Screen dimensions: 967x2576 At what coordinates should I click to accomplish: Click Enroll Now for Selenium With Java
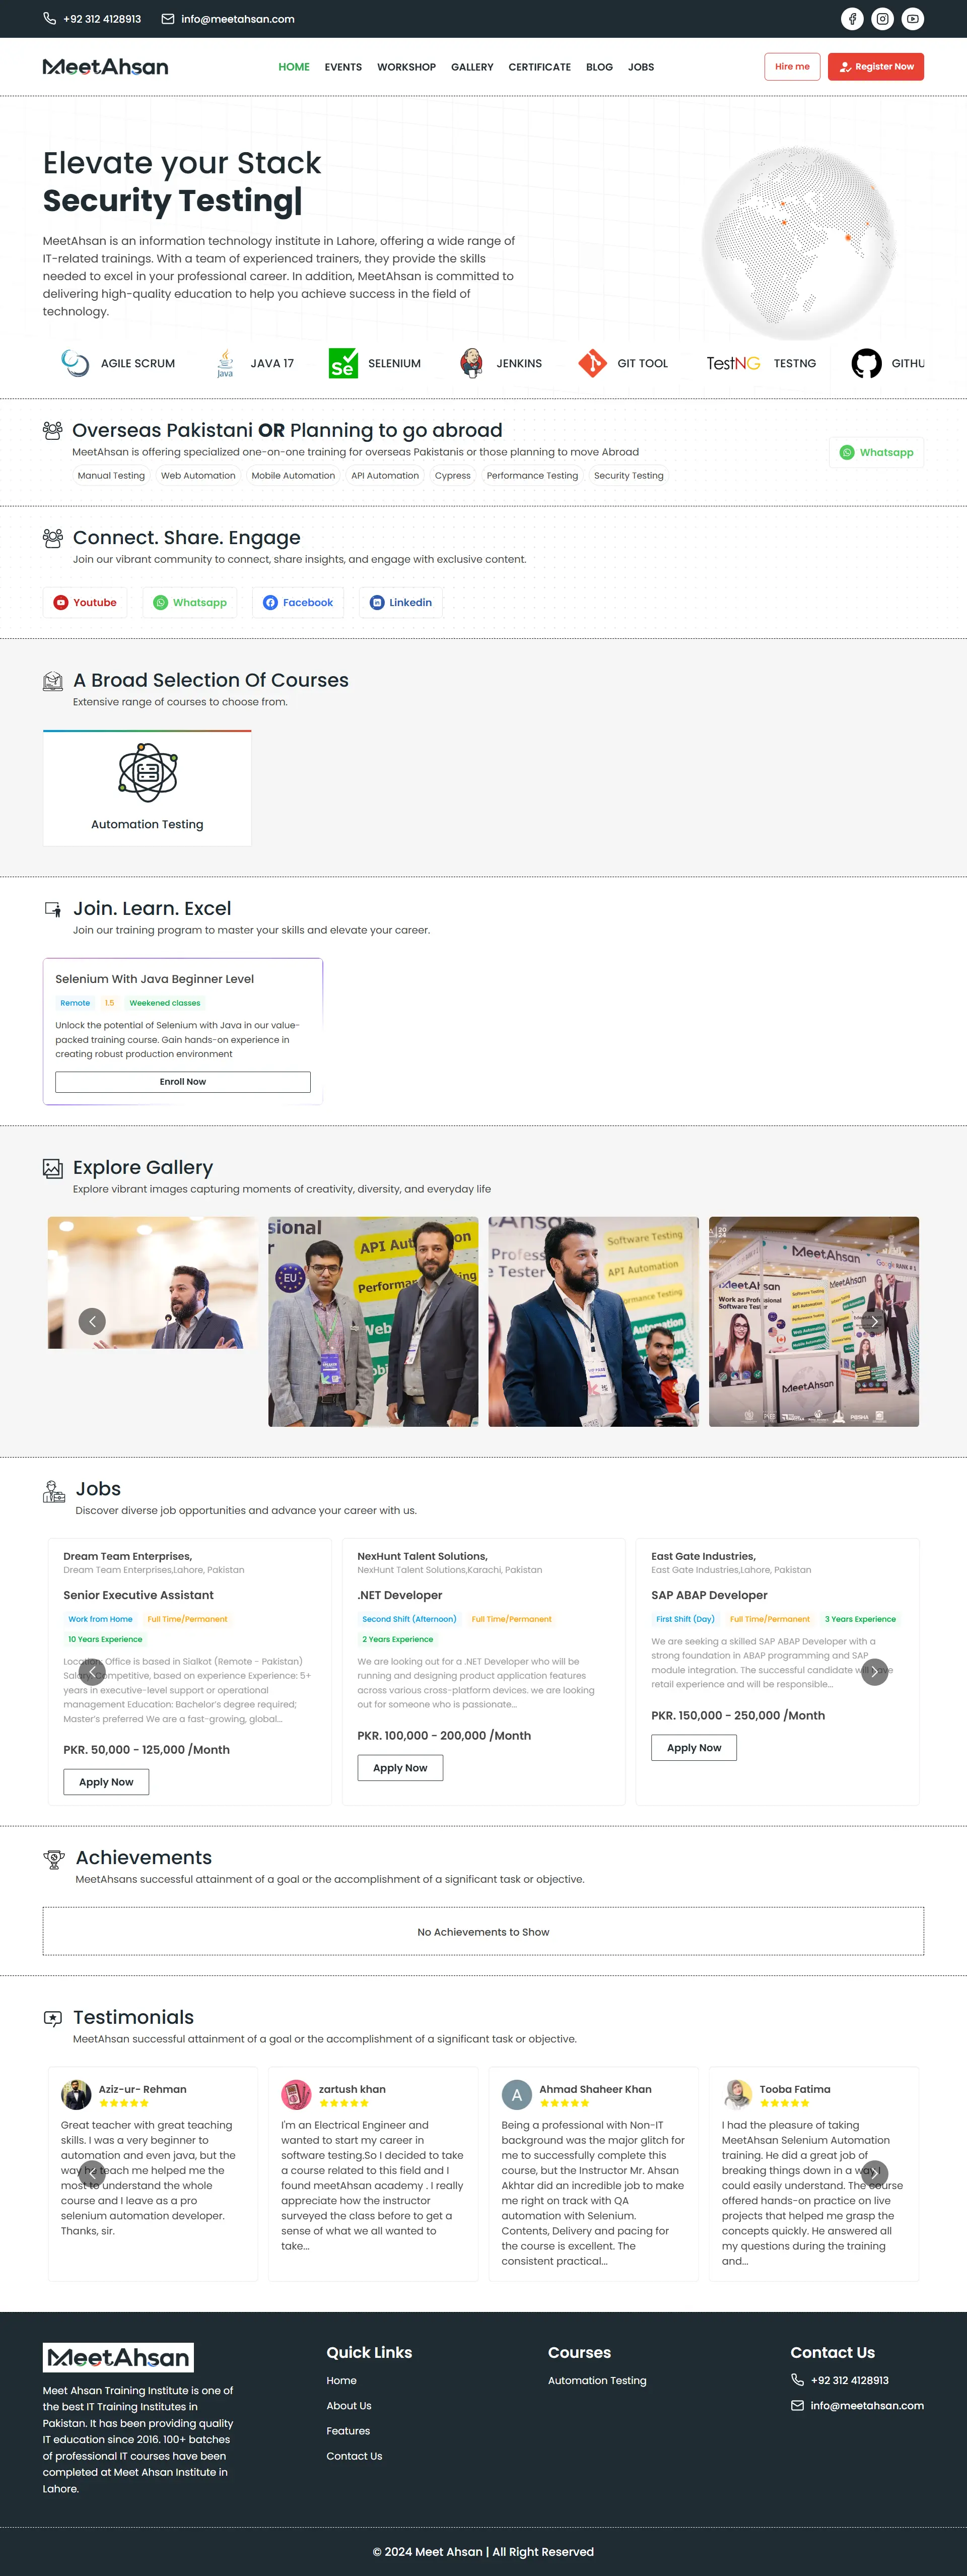[183, 1082]
